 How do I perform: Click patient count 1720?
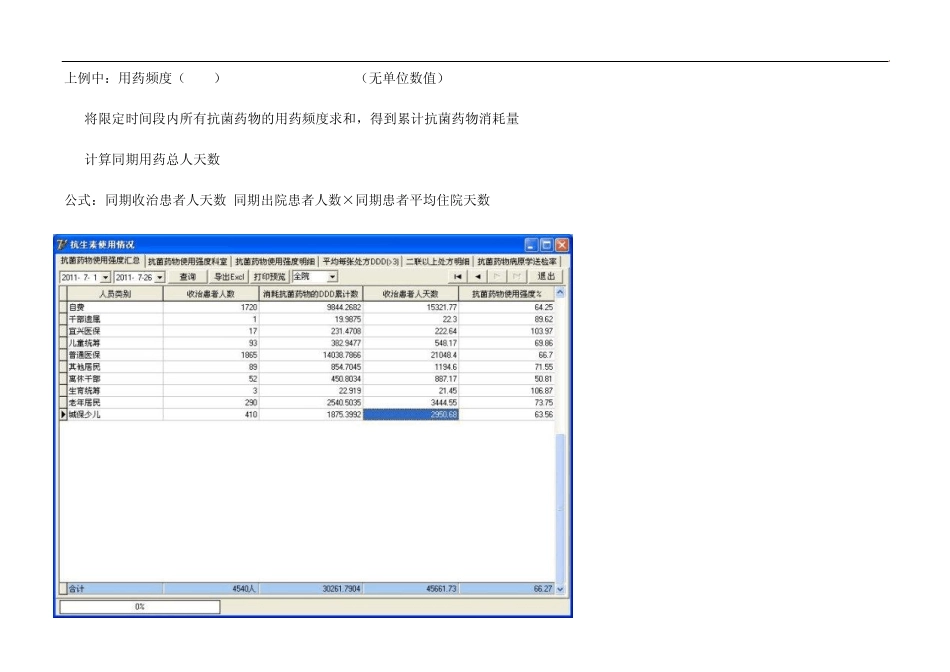click(249, 307)
